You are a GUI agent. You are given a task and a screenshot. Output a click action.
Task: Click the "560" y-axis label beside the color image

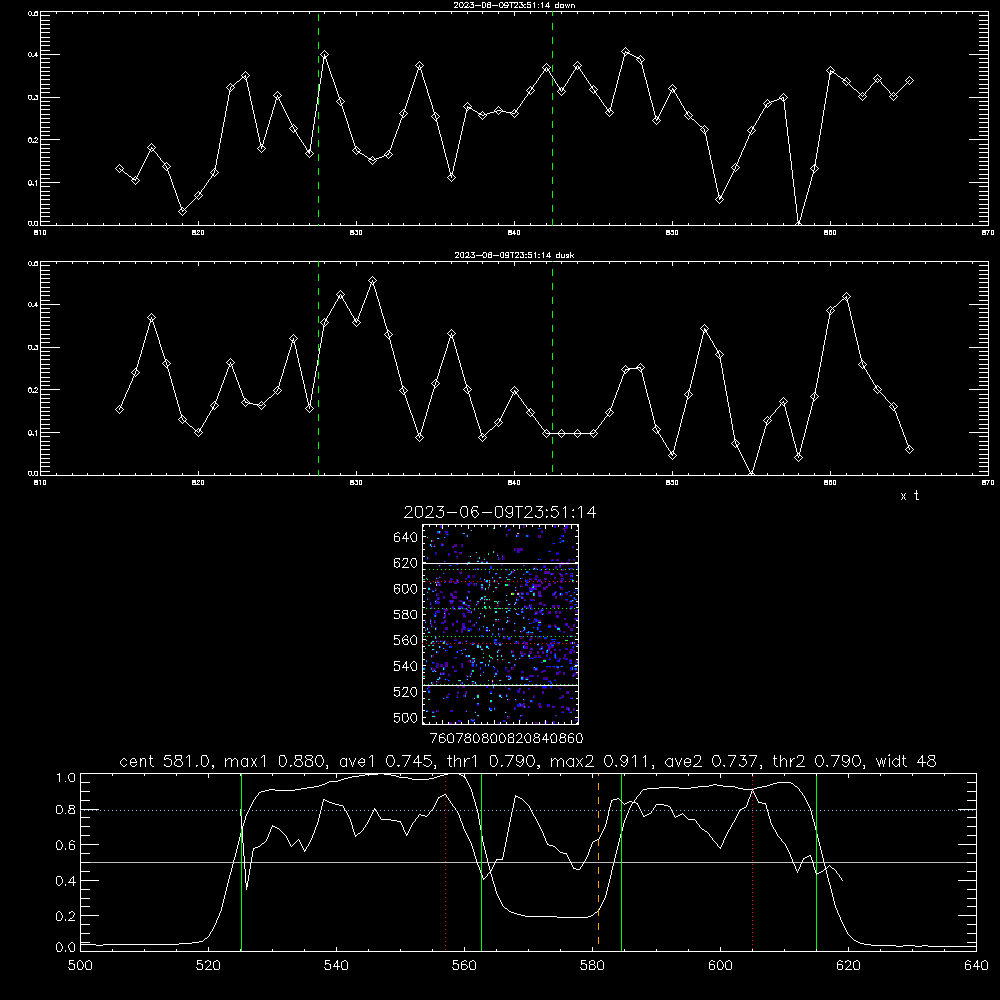tap(406, 640)
